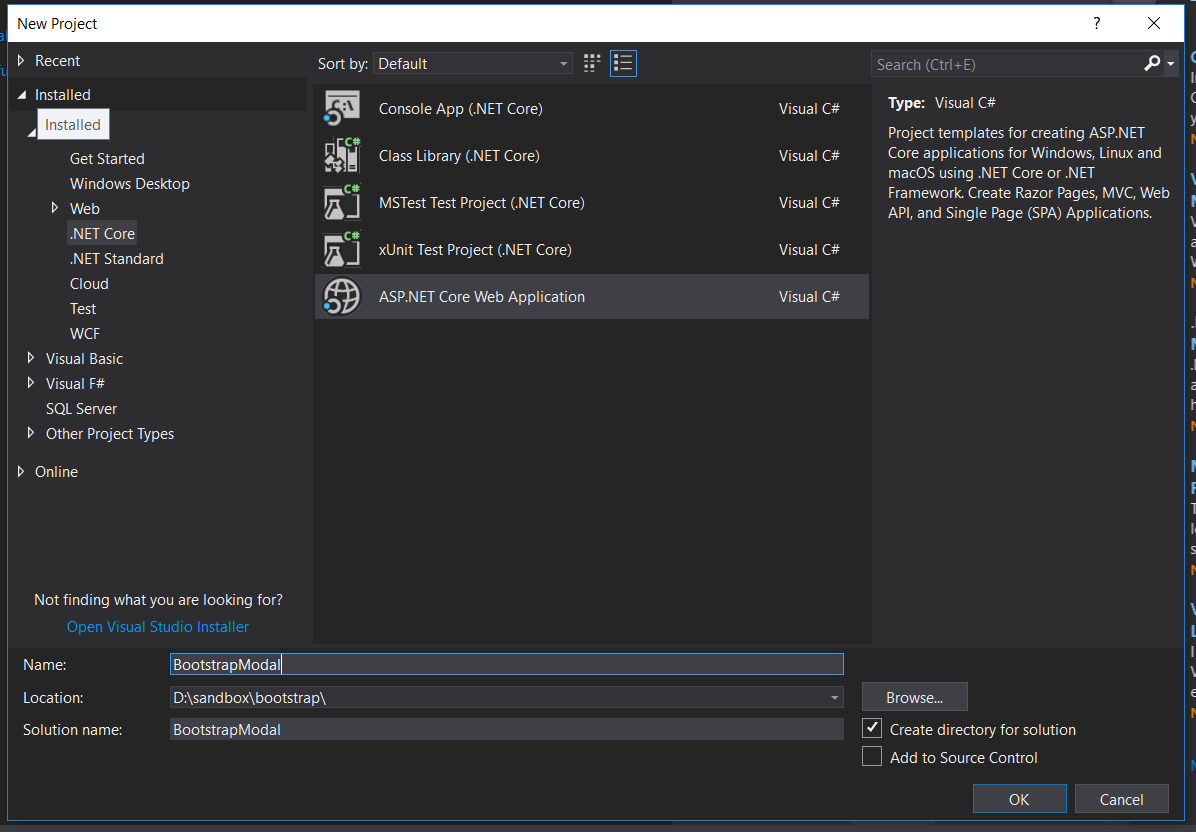Switch to small icons grid view
This screenshot has width=1196, height=832.
coord(592,63)
